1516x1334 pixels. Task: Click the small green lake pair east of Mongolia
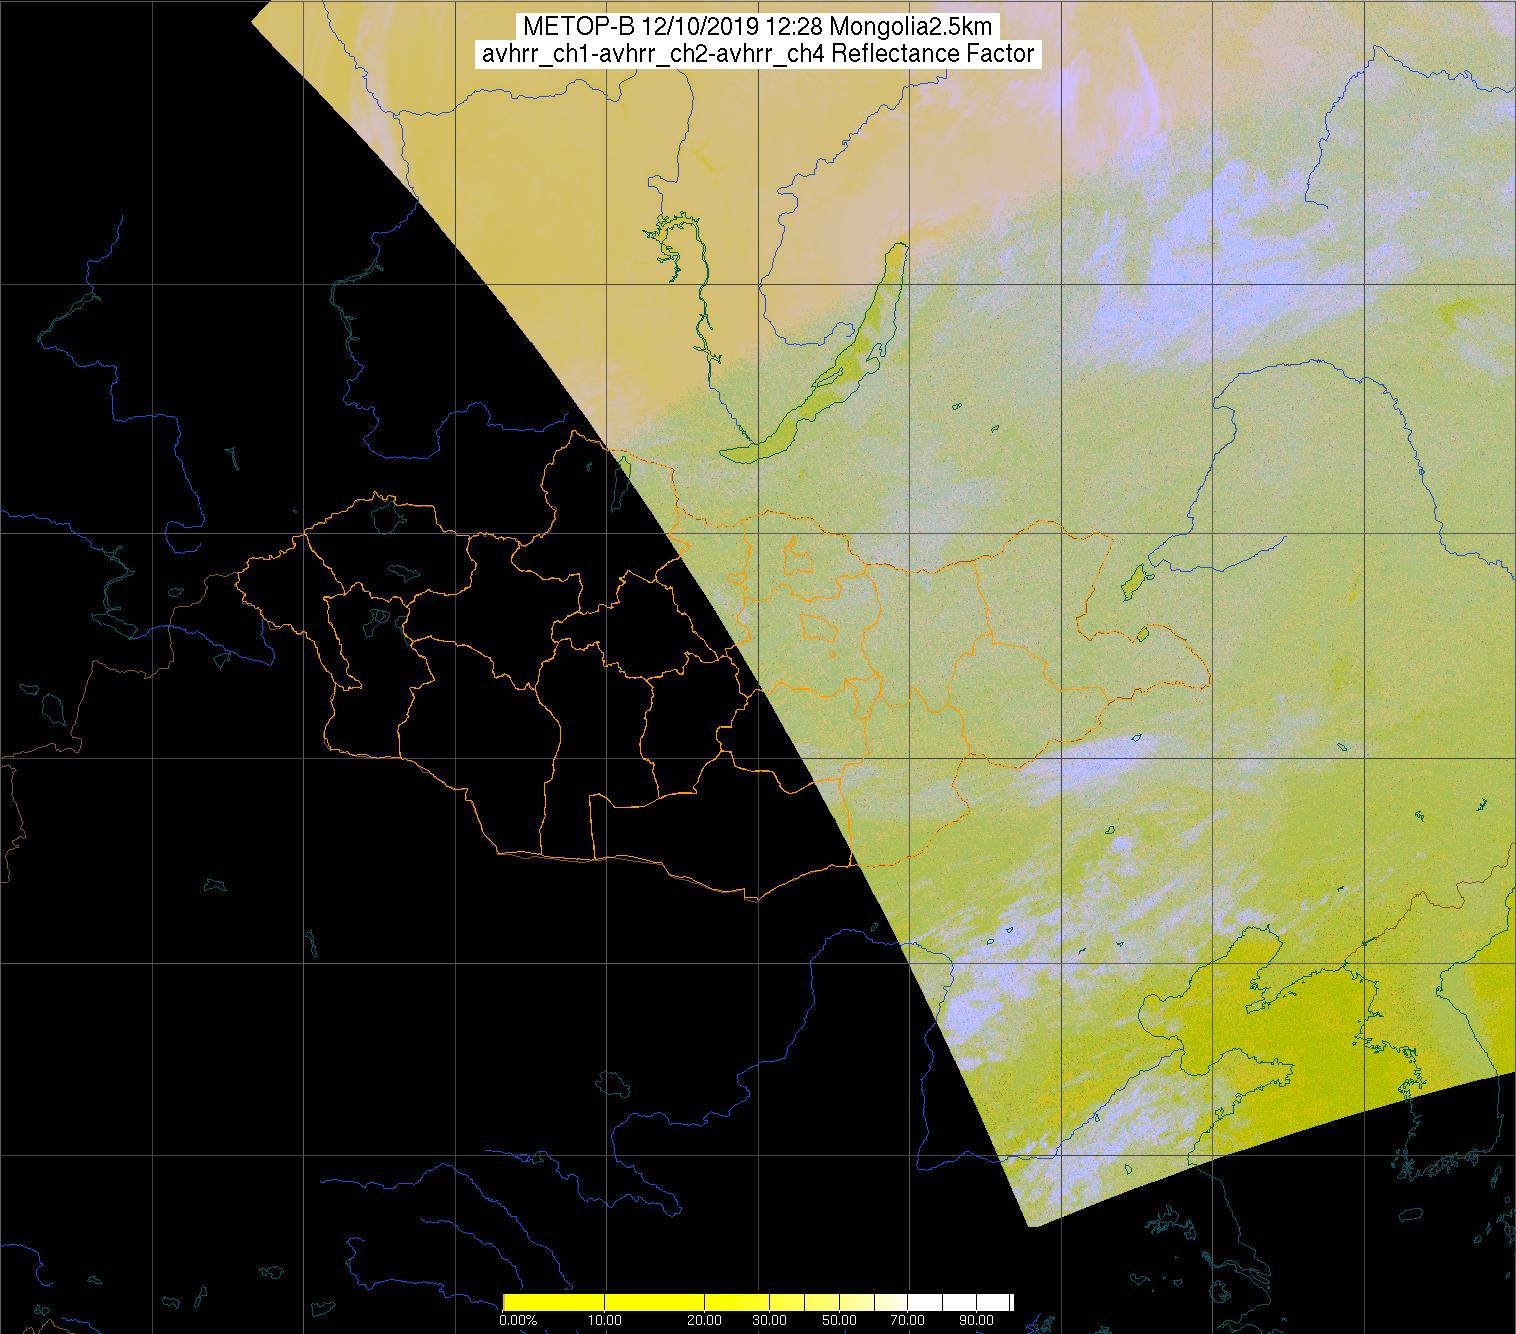pos(1134,580)
